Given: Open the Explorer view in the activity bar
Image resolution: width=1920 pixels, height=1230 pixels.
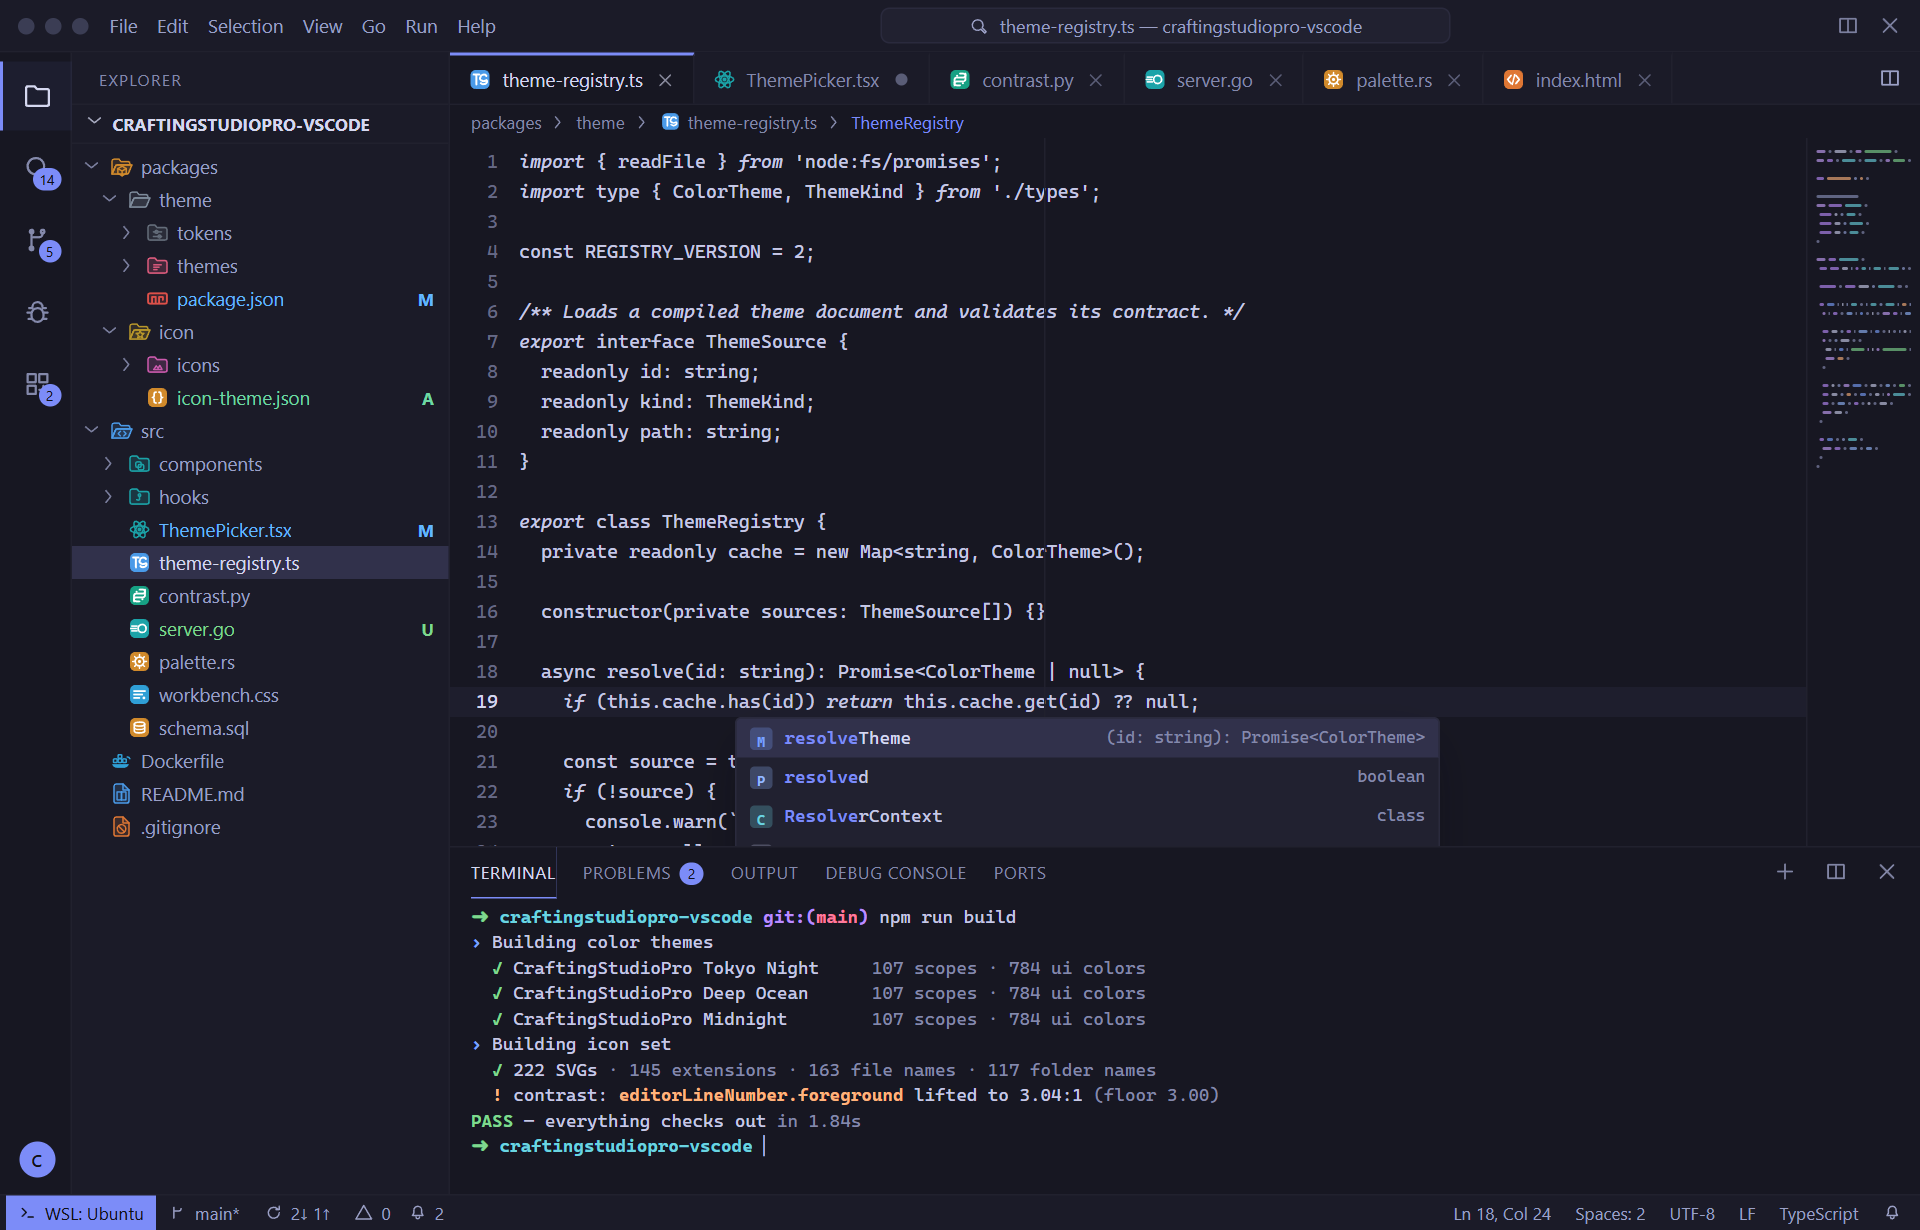Looking at the screenshot, I should pos(37,96).
